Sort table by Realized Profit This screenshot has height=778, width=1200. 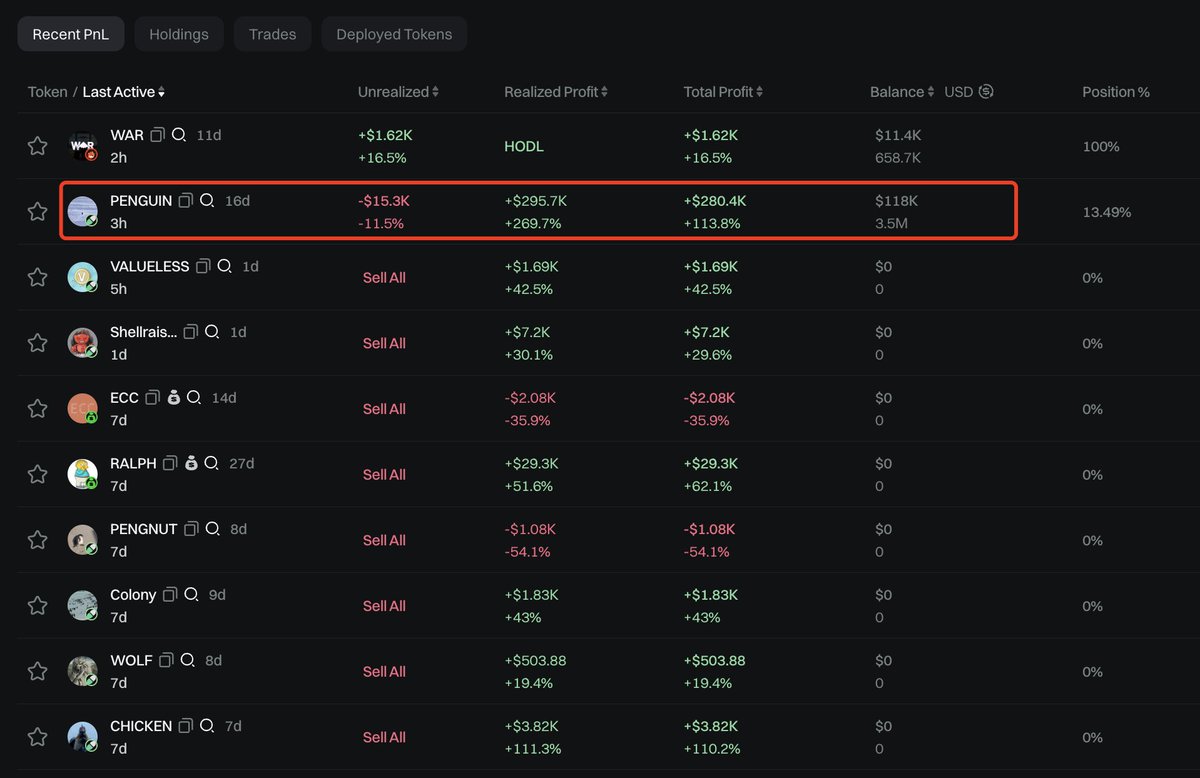(555, 92)
